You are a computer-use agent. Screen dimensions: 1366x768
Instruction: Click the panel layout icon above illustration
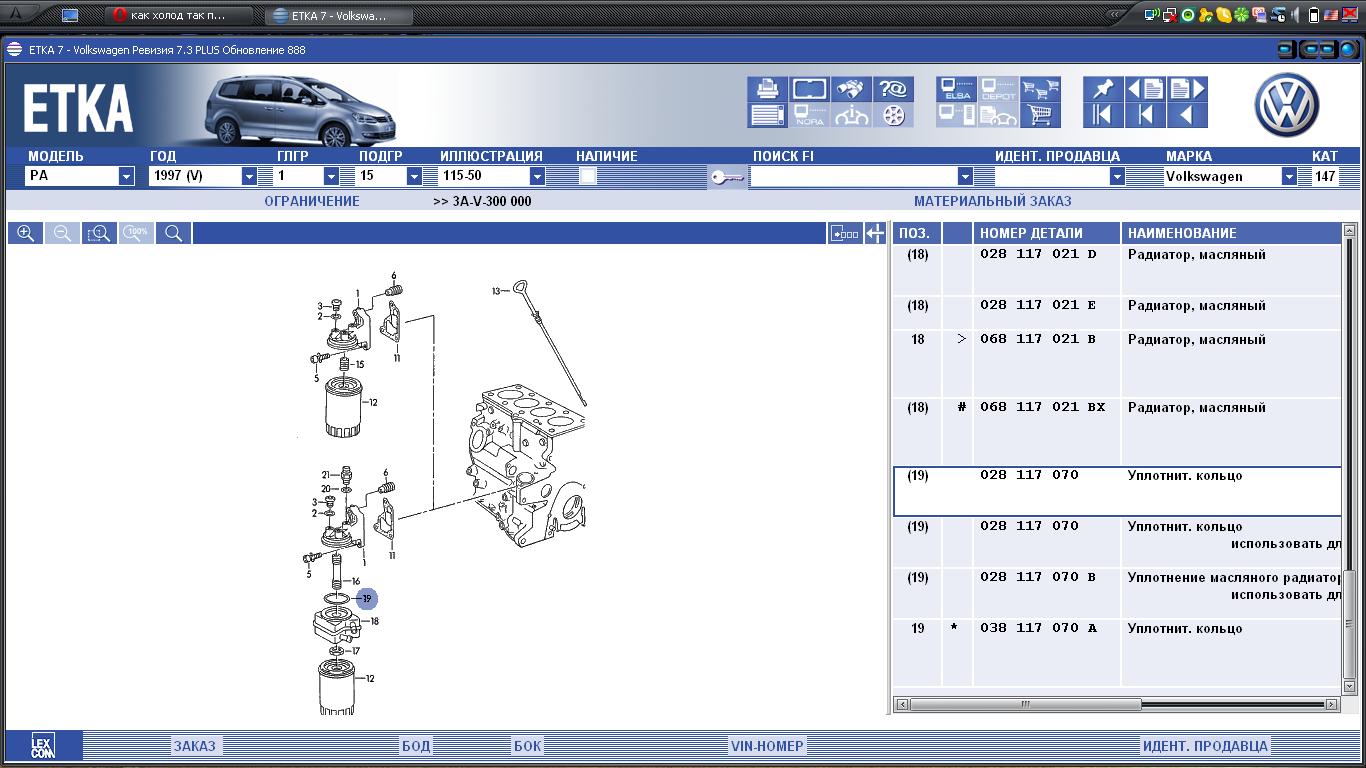[x=844, y=233]
